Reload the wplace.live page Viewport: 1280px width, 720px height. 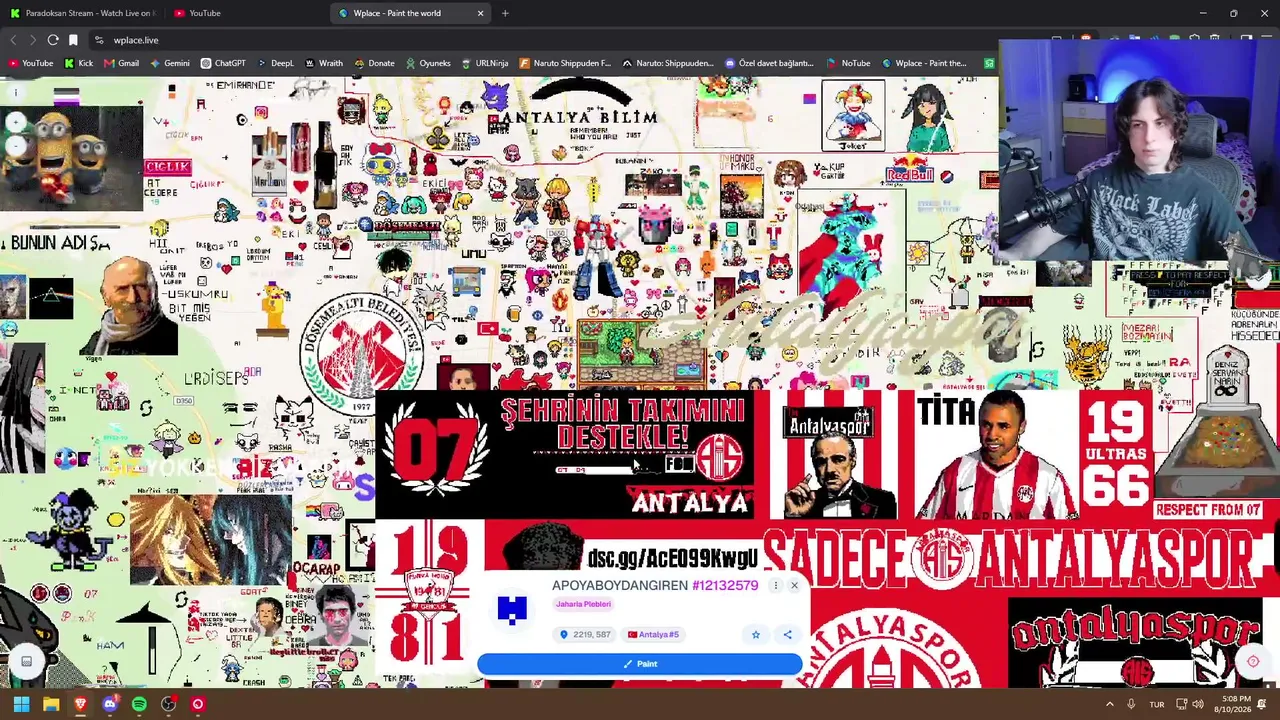pyautogui.click(x=53, y=40)
